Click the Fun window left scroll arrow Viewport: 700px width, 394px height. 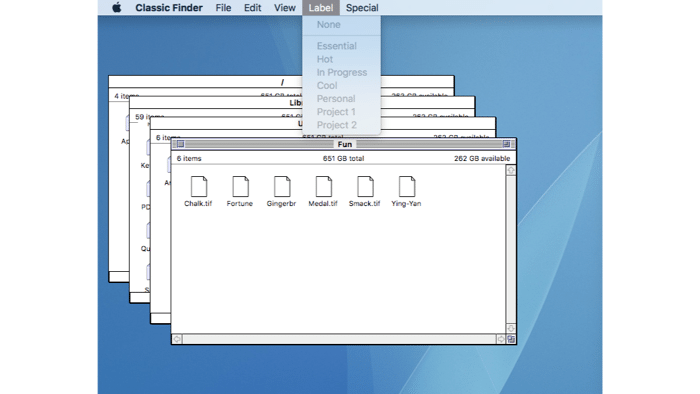coord(177,339)
